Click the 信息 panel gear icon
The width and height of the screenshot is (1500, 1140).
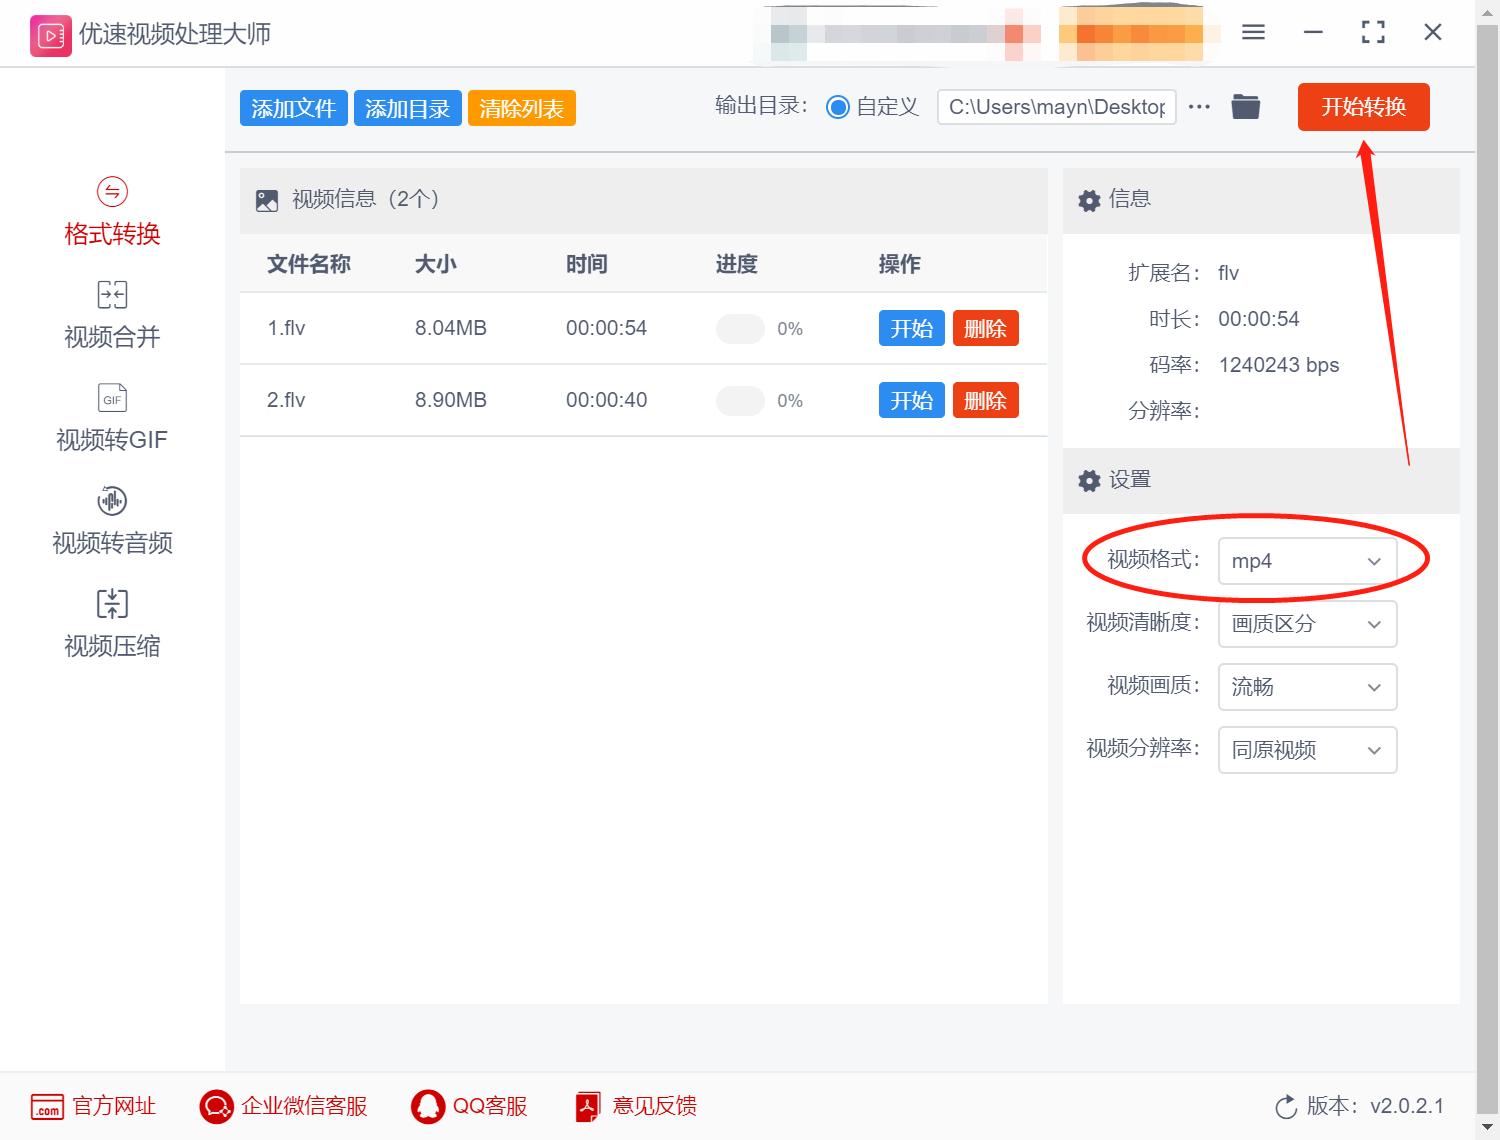pyautogui.click(x=1089, y=200)
